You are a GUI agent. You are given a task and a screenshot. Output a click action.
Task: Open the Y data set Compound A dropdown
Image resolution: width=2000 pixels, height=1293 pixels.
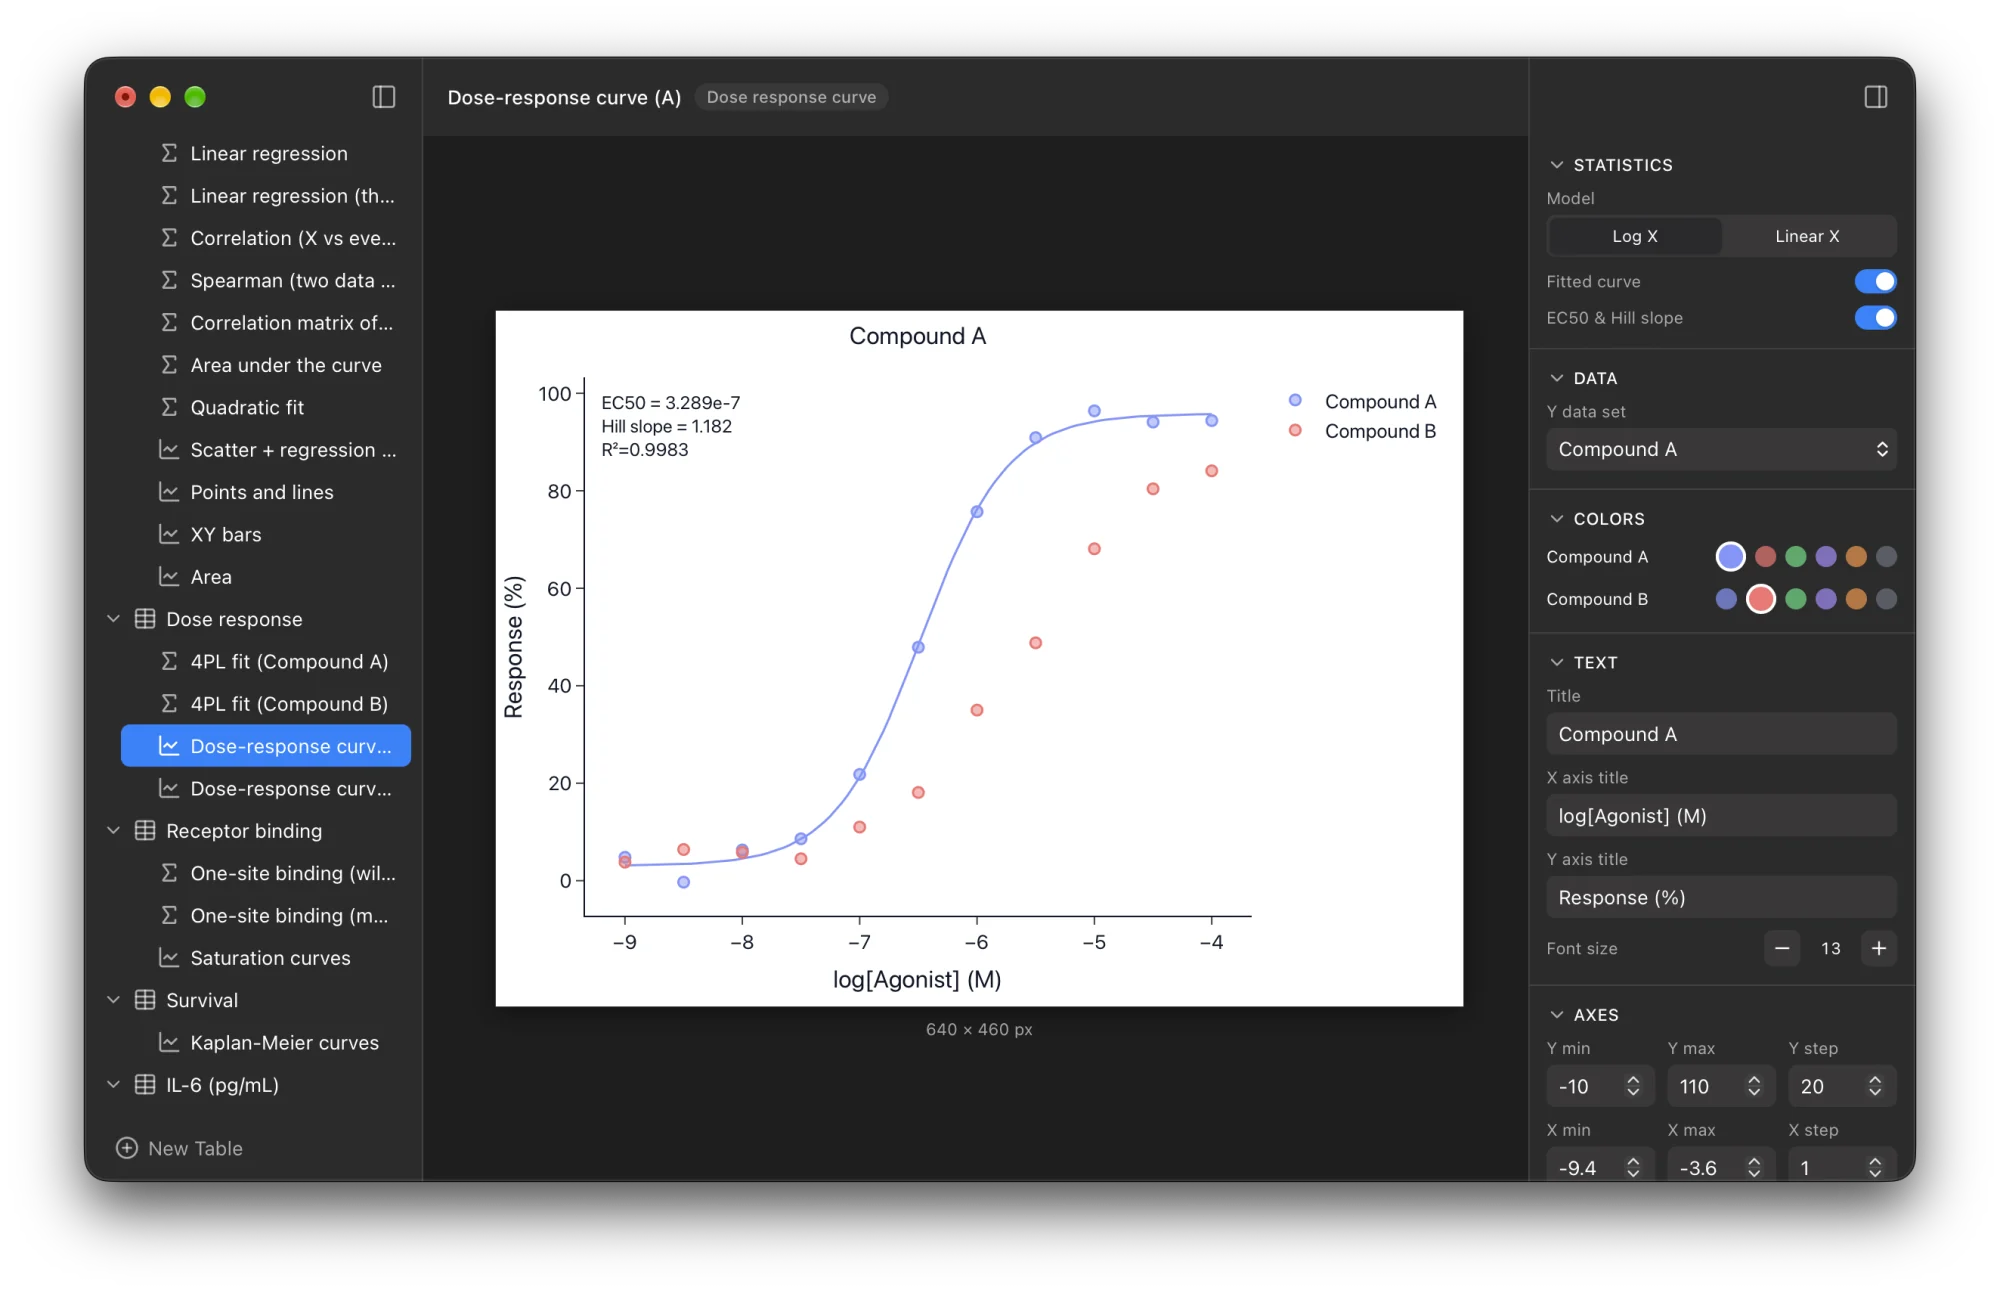click(x=1721, y=449)
